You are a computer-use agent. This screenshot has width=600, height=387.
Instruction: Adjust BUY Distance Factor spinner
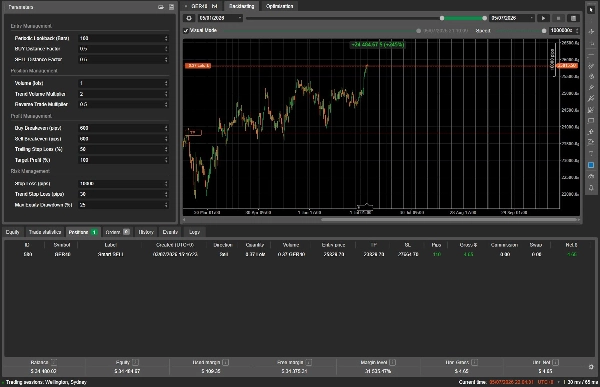tap(166, 49)
